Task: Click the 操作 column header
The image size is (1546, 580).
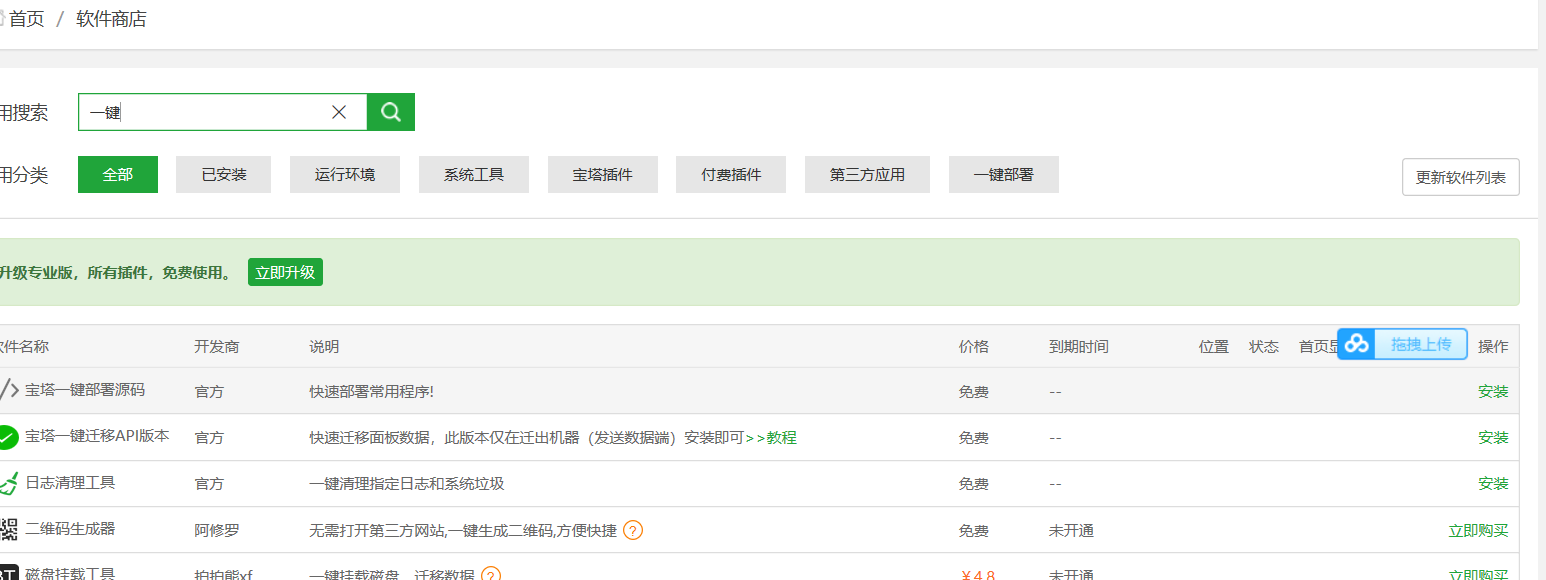Action: pyautogui.click(x=1493, y=346)
